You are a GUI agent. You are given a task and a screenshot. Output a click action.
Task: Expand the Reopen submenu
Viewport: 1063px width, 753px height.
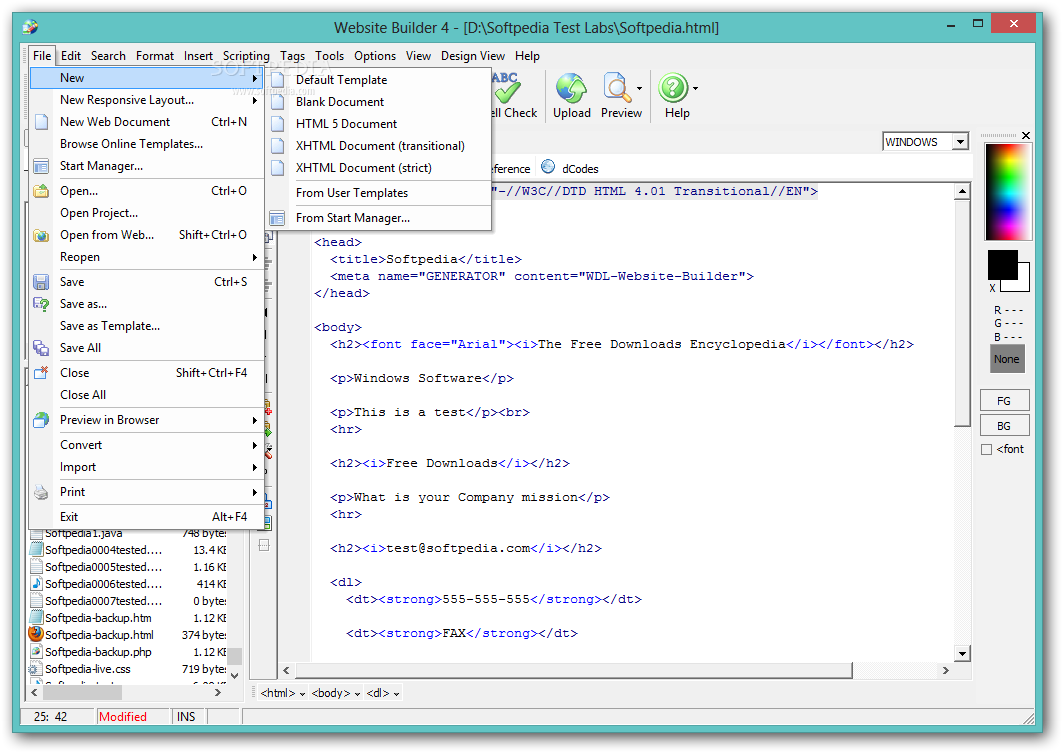146,258
